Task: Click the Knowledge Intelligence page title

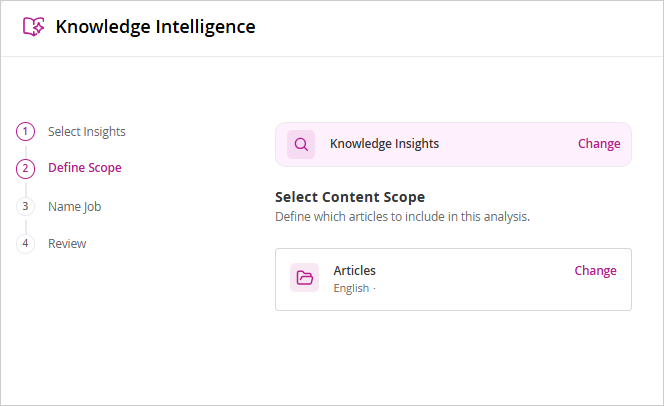Action: (155, 27)
